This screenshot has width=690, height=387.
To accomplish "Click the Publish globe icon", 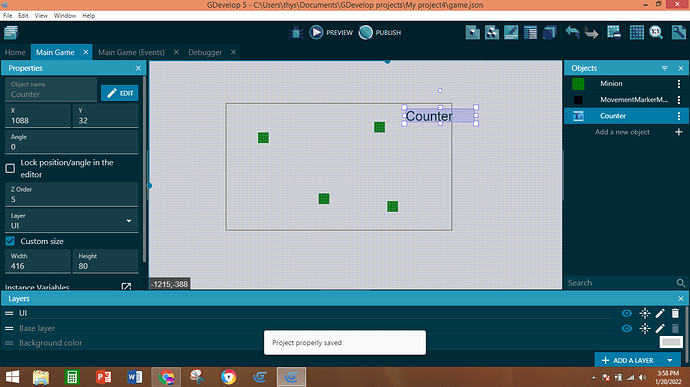I will coord(366,32).
